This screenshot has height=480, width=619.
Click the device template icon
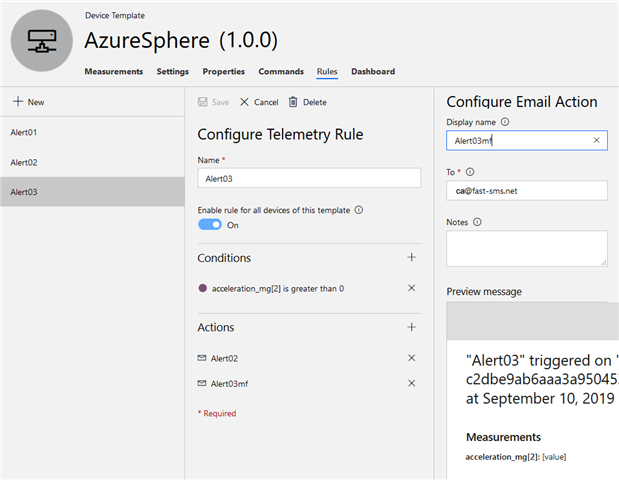pos(41,41)
